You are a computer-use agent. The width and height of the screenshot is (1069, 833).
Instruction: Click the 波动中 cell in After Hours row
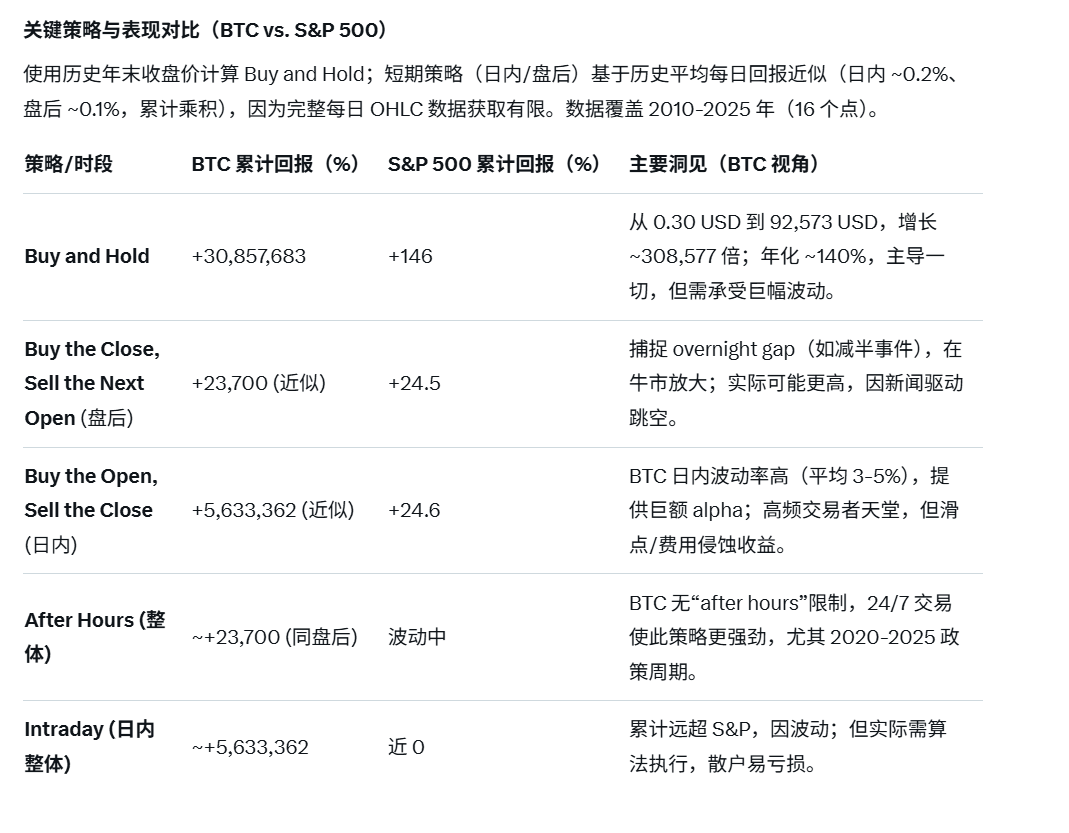coord(417,637)
